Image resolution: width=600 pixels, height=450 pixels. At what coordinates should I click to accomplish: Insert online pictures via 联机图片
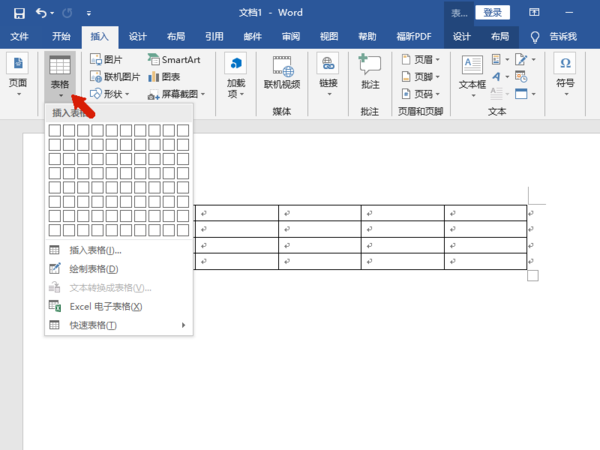pos(115,77)
